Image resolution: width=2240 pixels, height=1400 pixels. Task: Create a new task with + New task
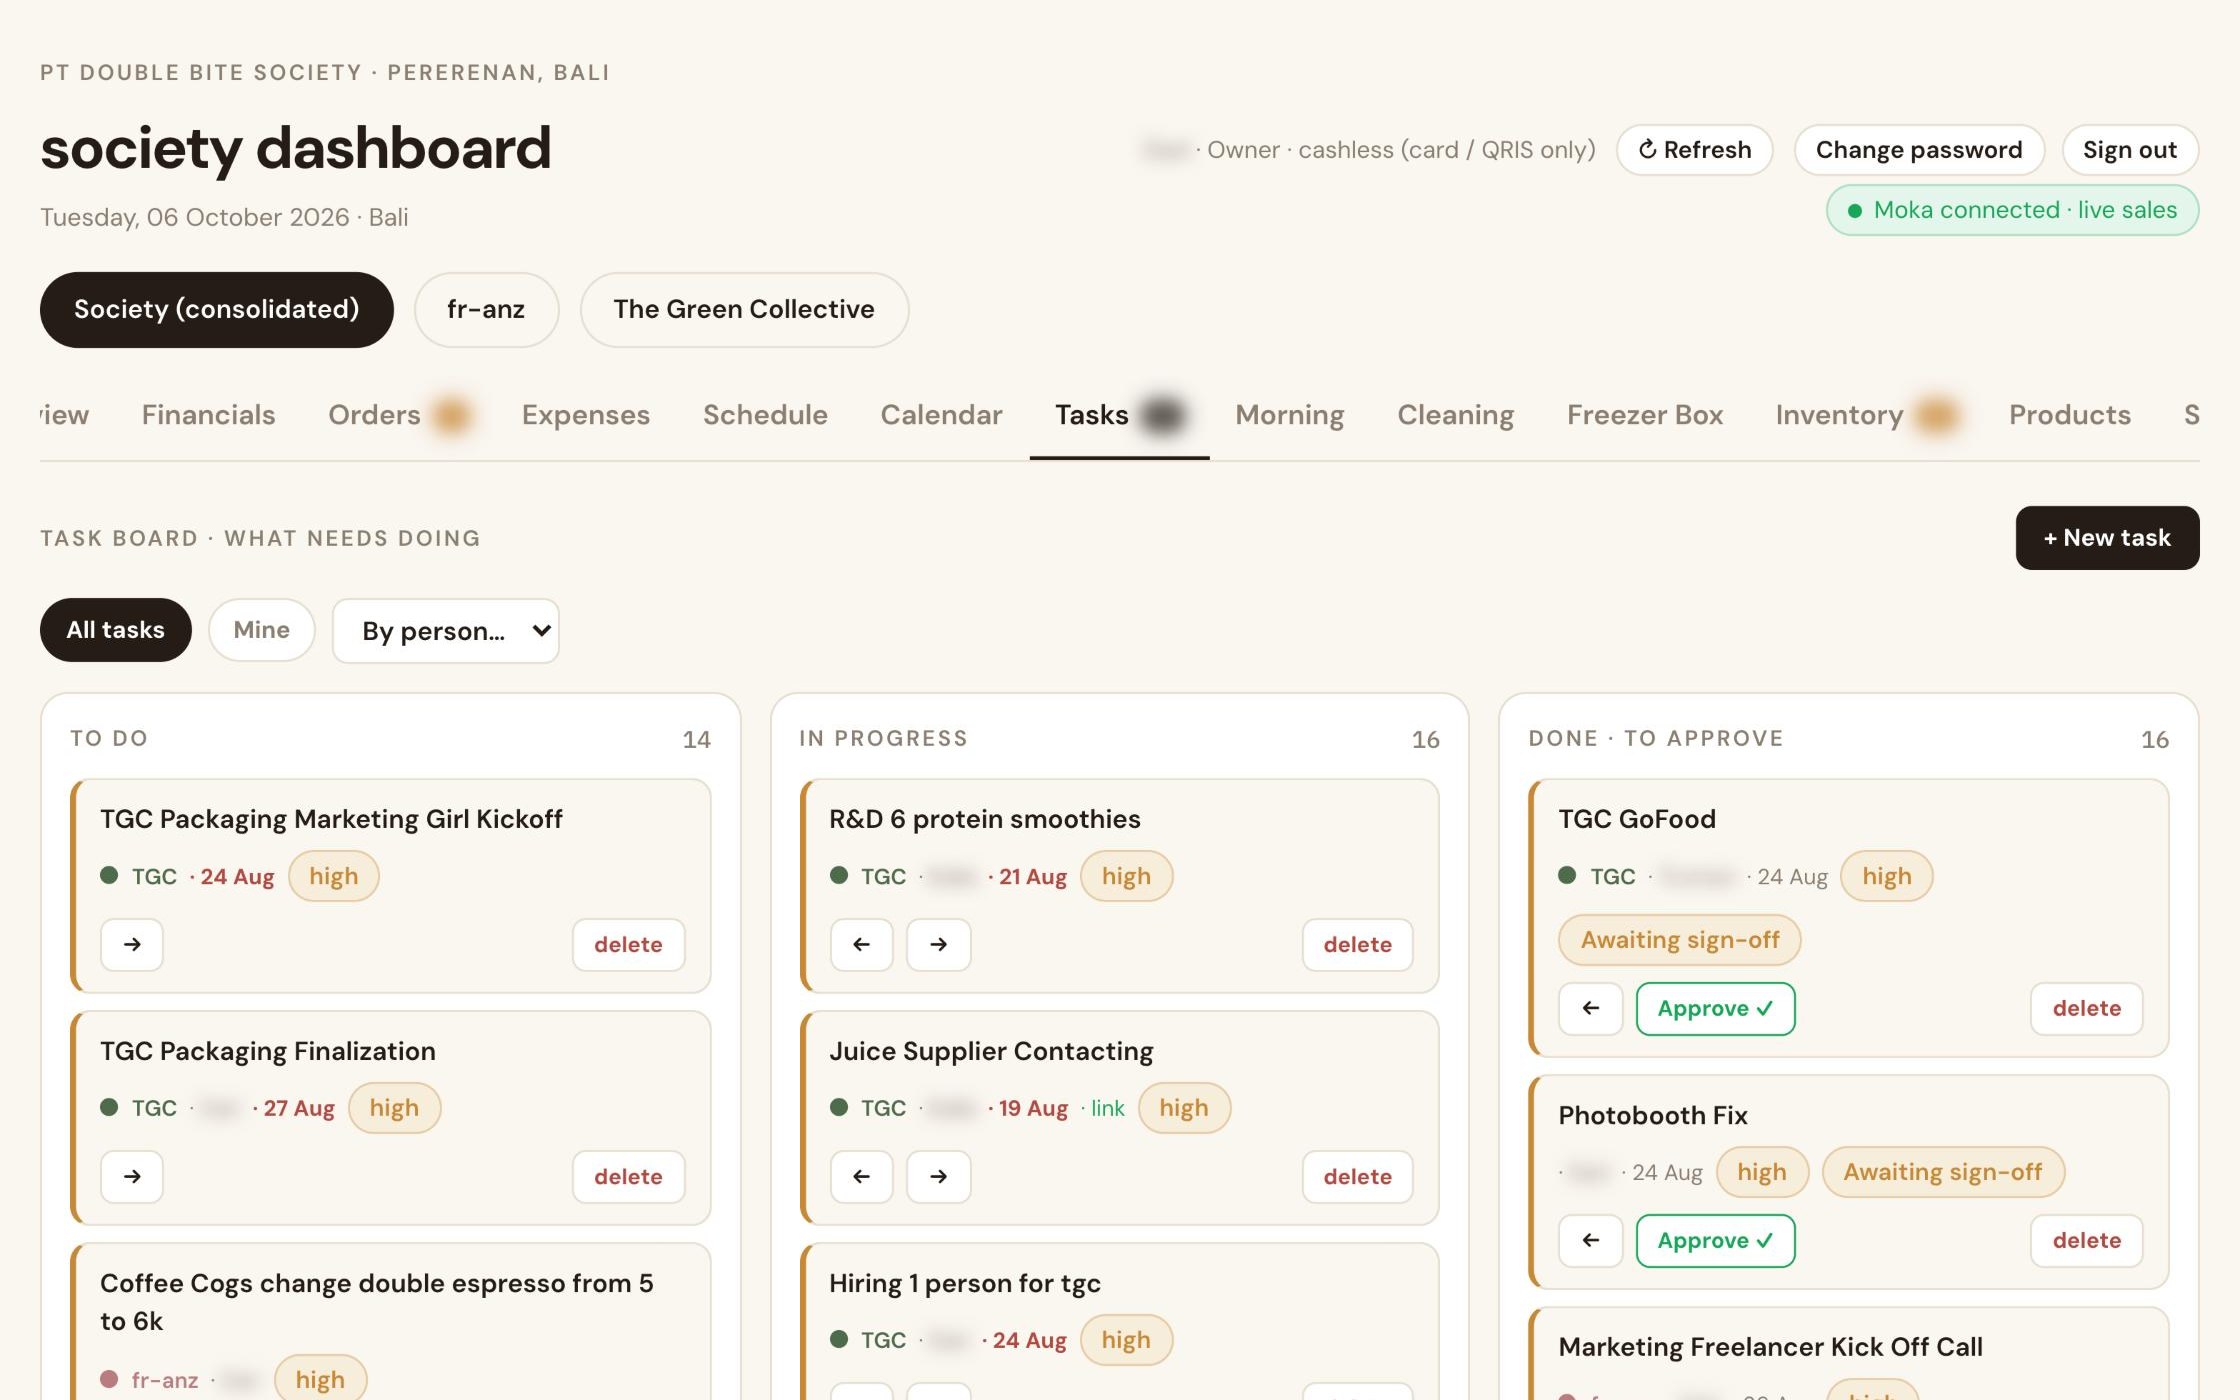point(2107,538)
